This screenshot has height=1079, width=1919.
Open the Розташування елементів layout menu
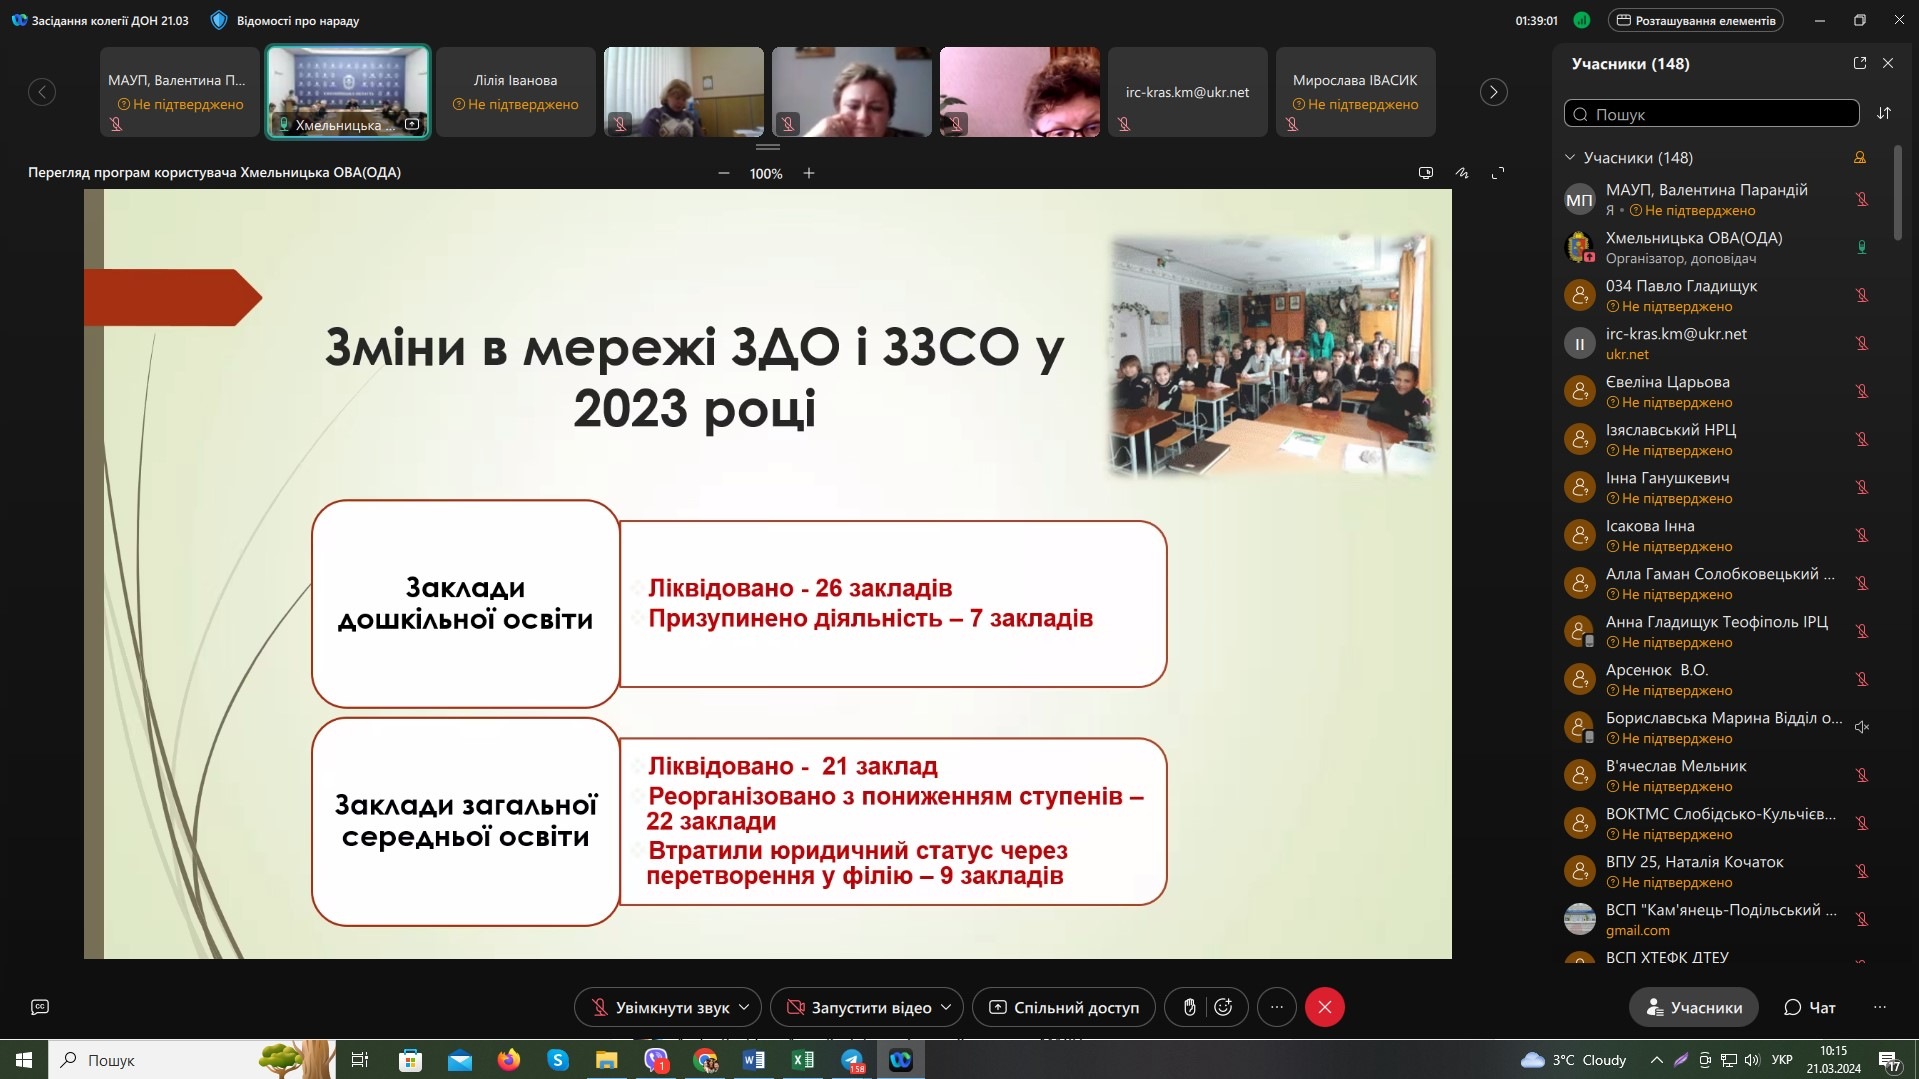[1695, 20]
